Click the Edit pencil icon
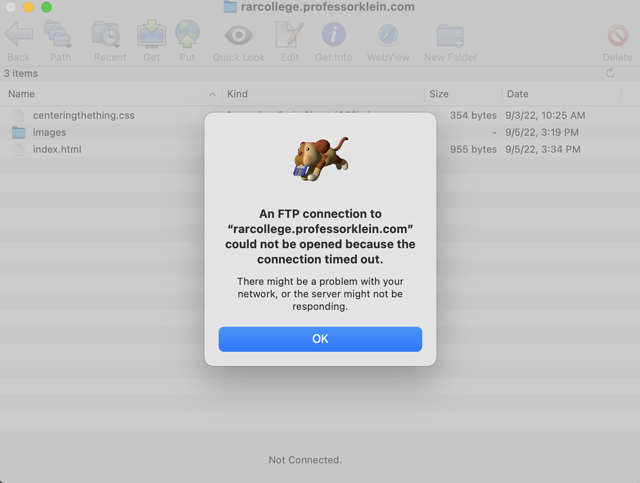 pyautogui.click(x=289, y=35)
